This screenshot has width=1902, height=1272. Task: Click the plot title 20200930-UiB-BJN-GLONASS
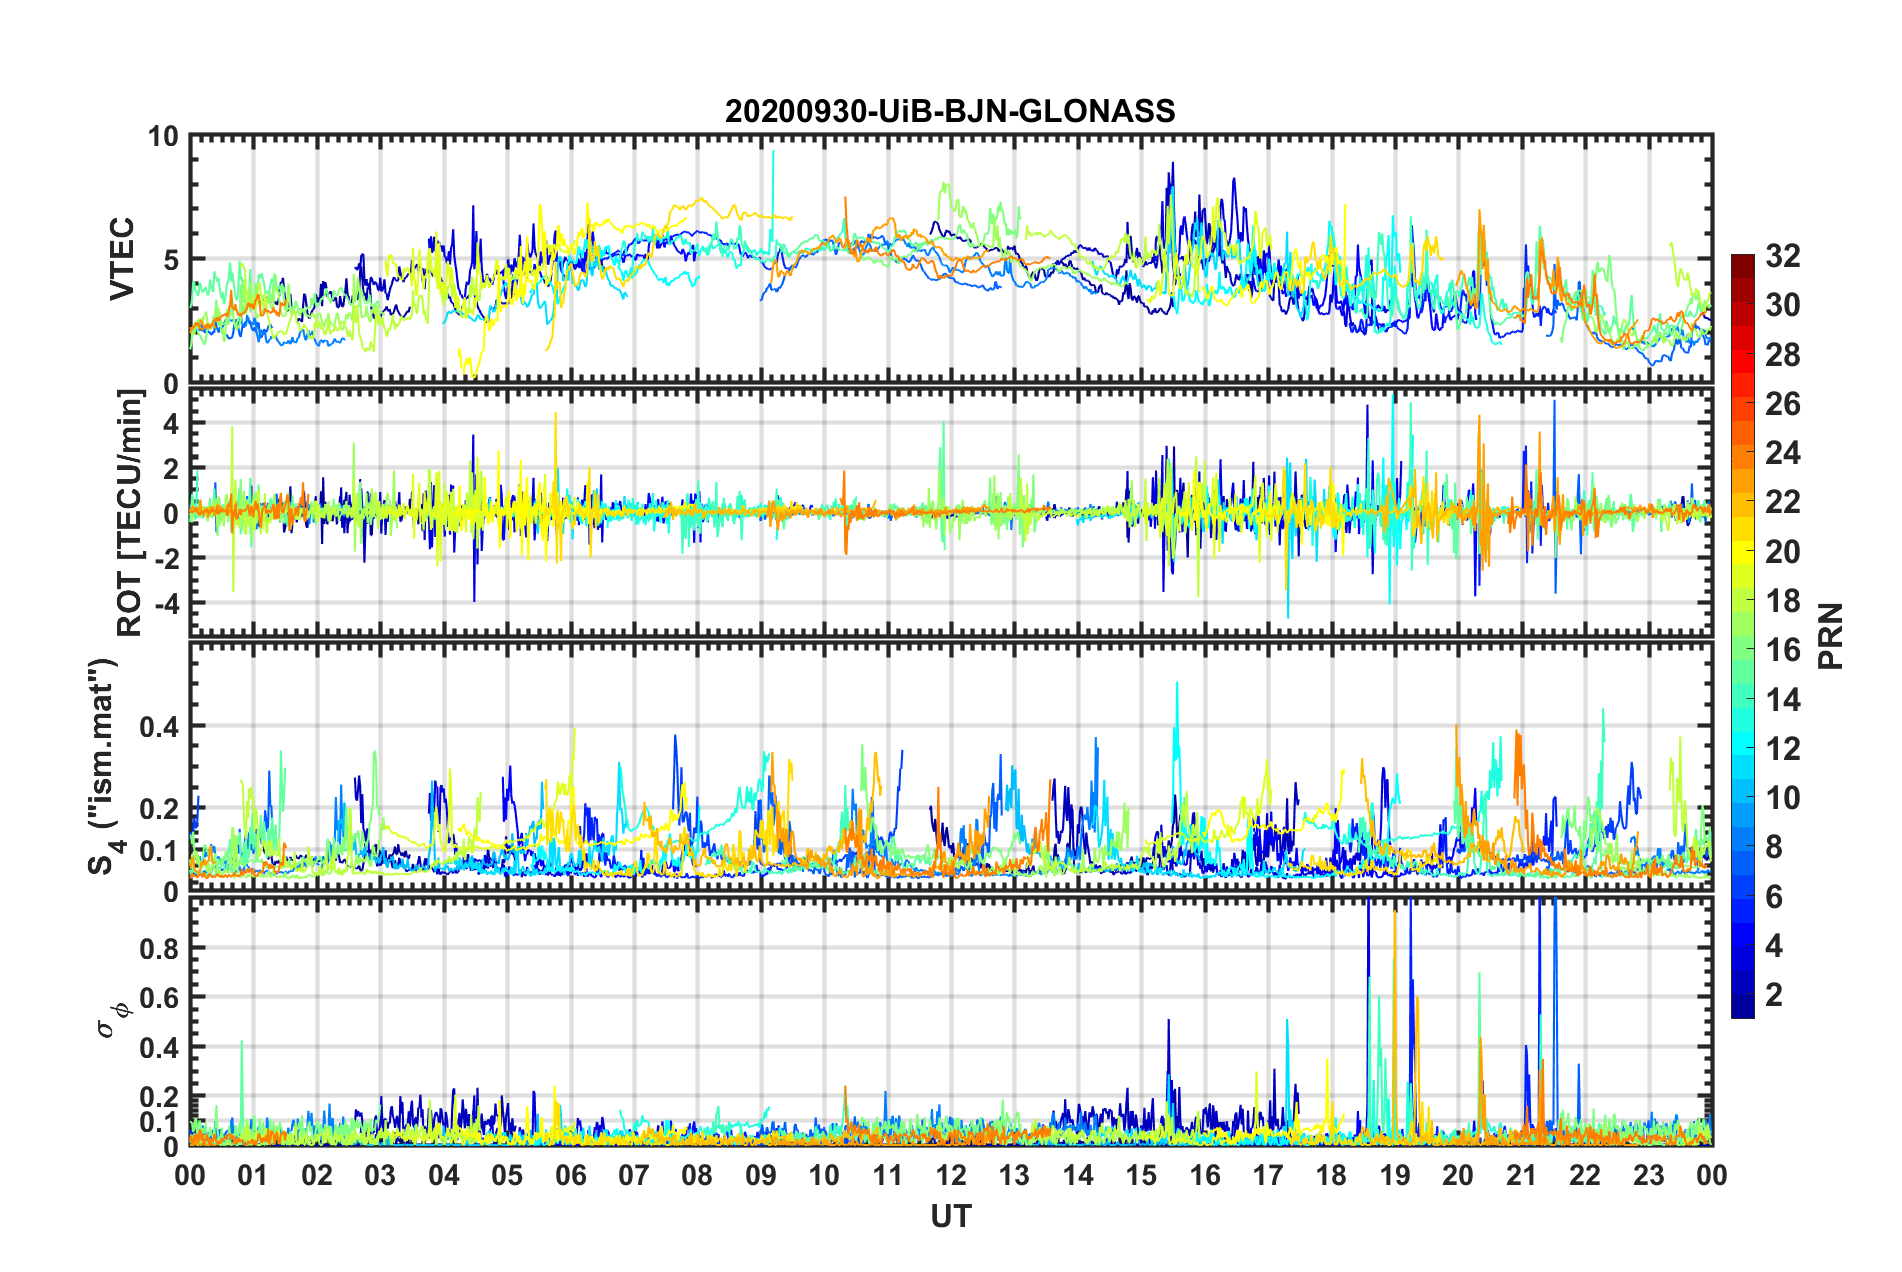click(x=950, y=111)
